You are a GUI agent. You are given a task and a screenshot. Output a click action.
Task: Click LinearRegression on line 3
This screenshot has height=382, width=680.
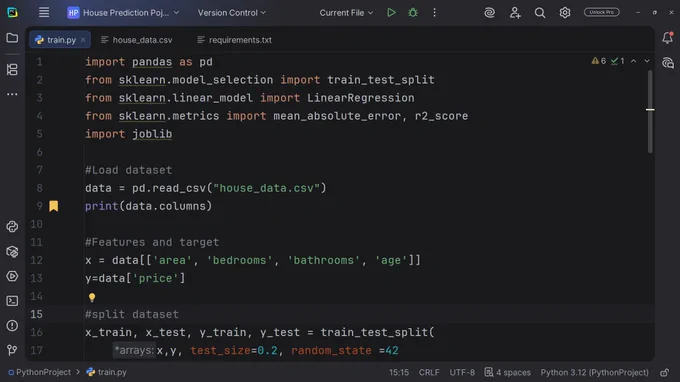(x=360, y=98)
